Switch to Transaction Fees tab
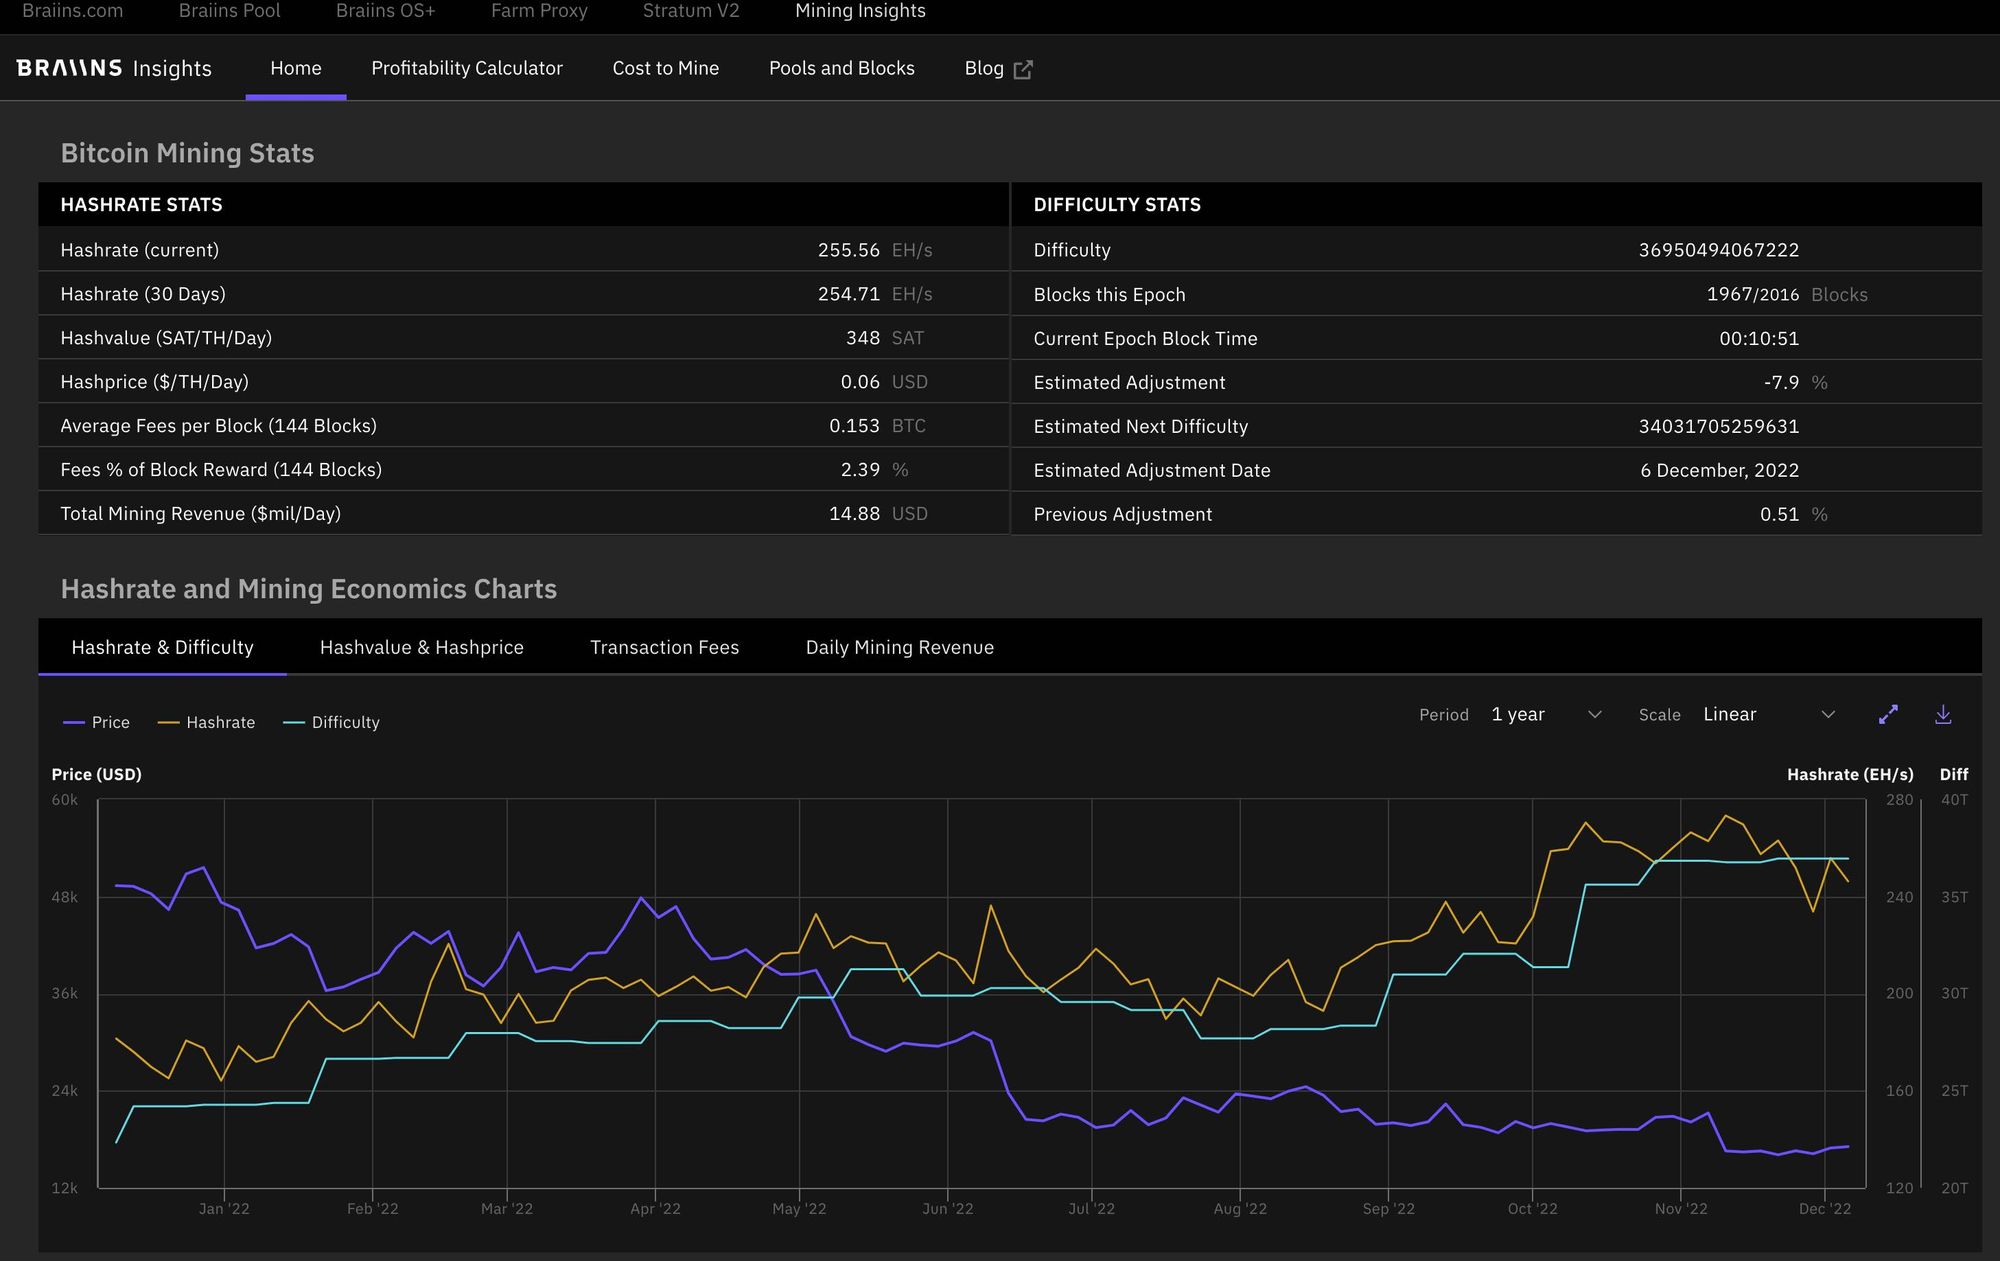Viewport: 2000px width, 1261px height. [x=664, y=647]
